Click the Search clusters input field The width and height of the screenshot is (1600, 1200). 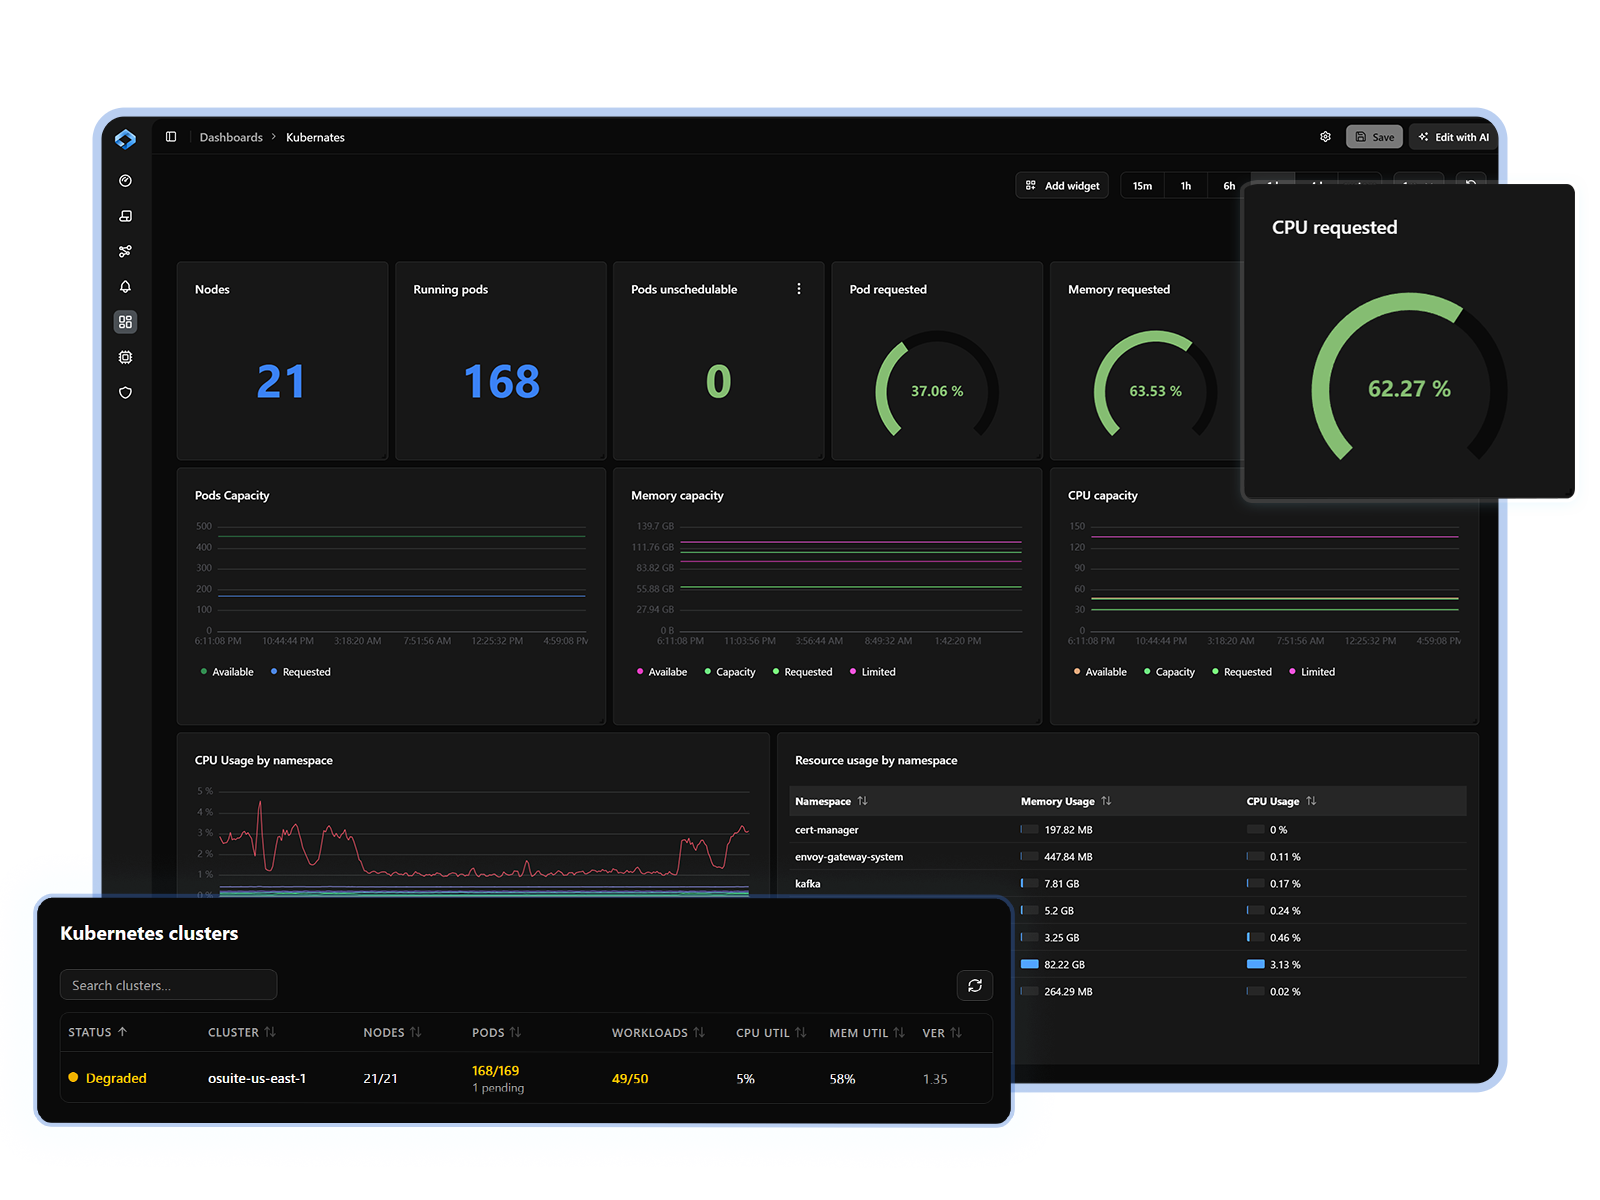168,984
